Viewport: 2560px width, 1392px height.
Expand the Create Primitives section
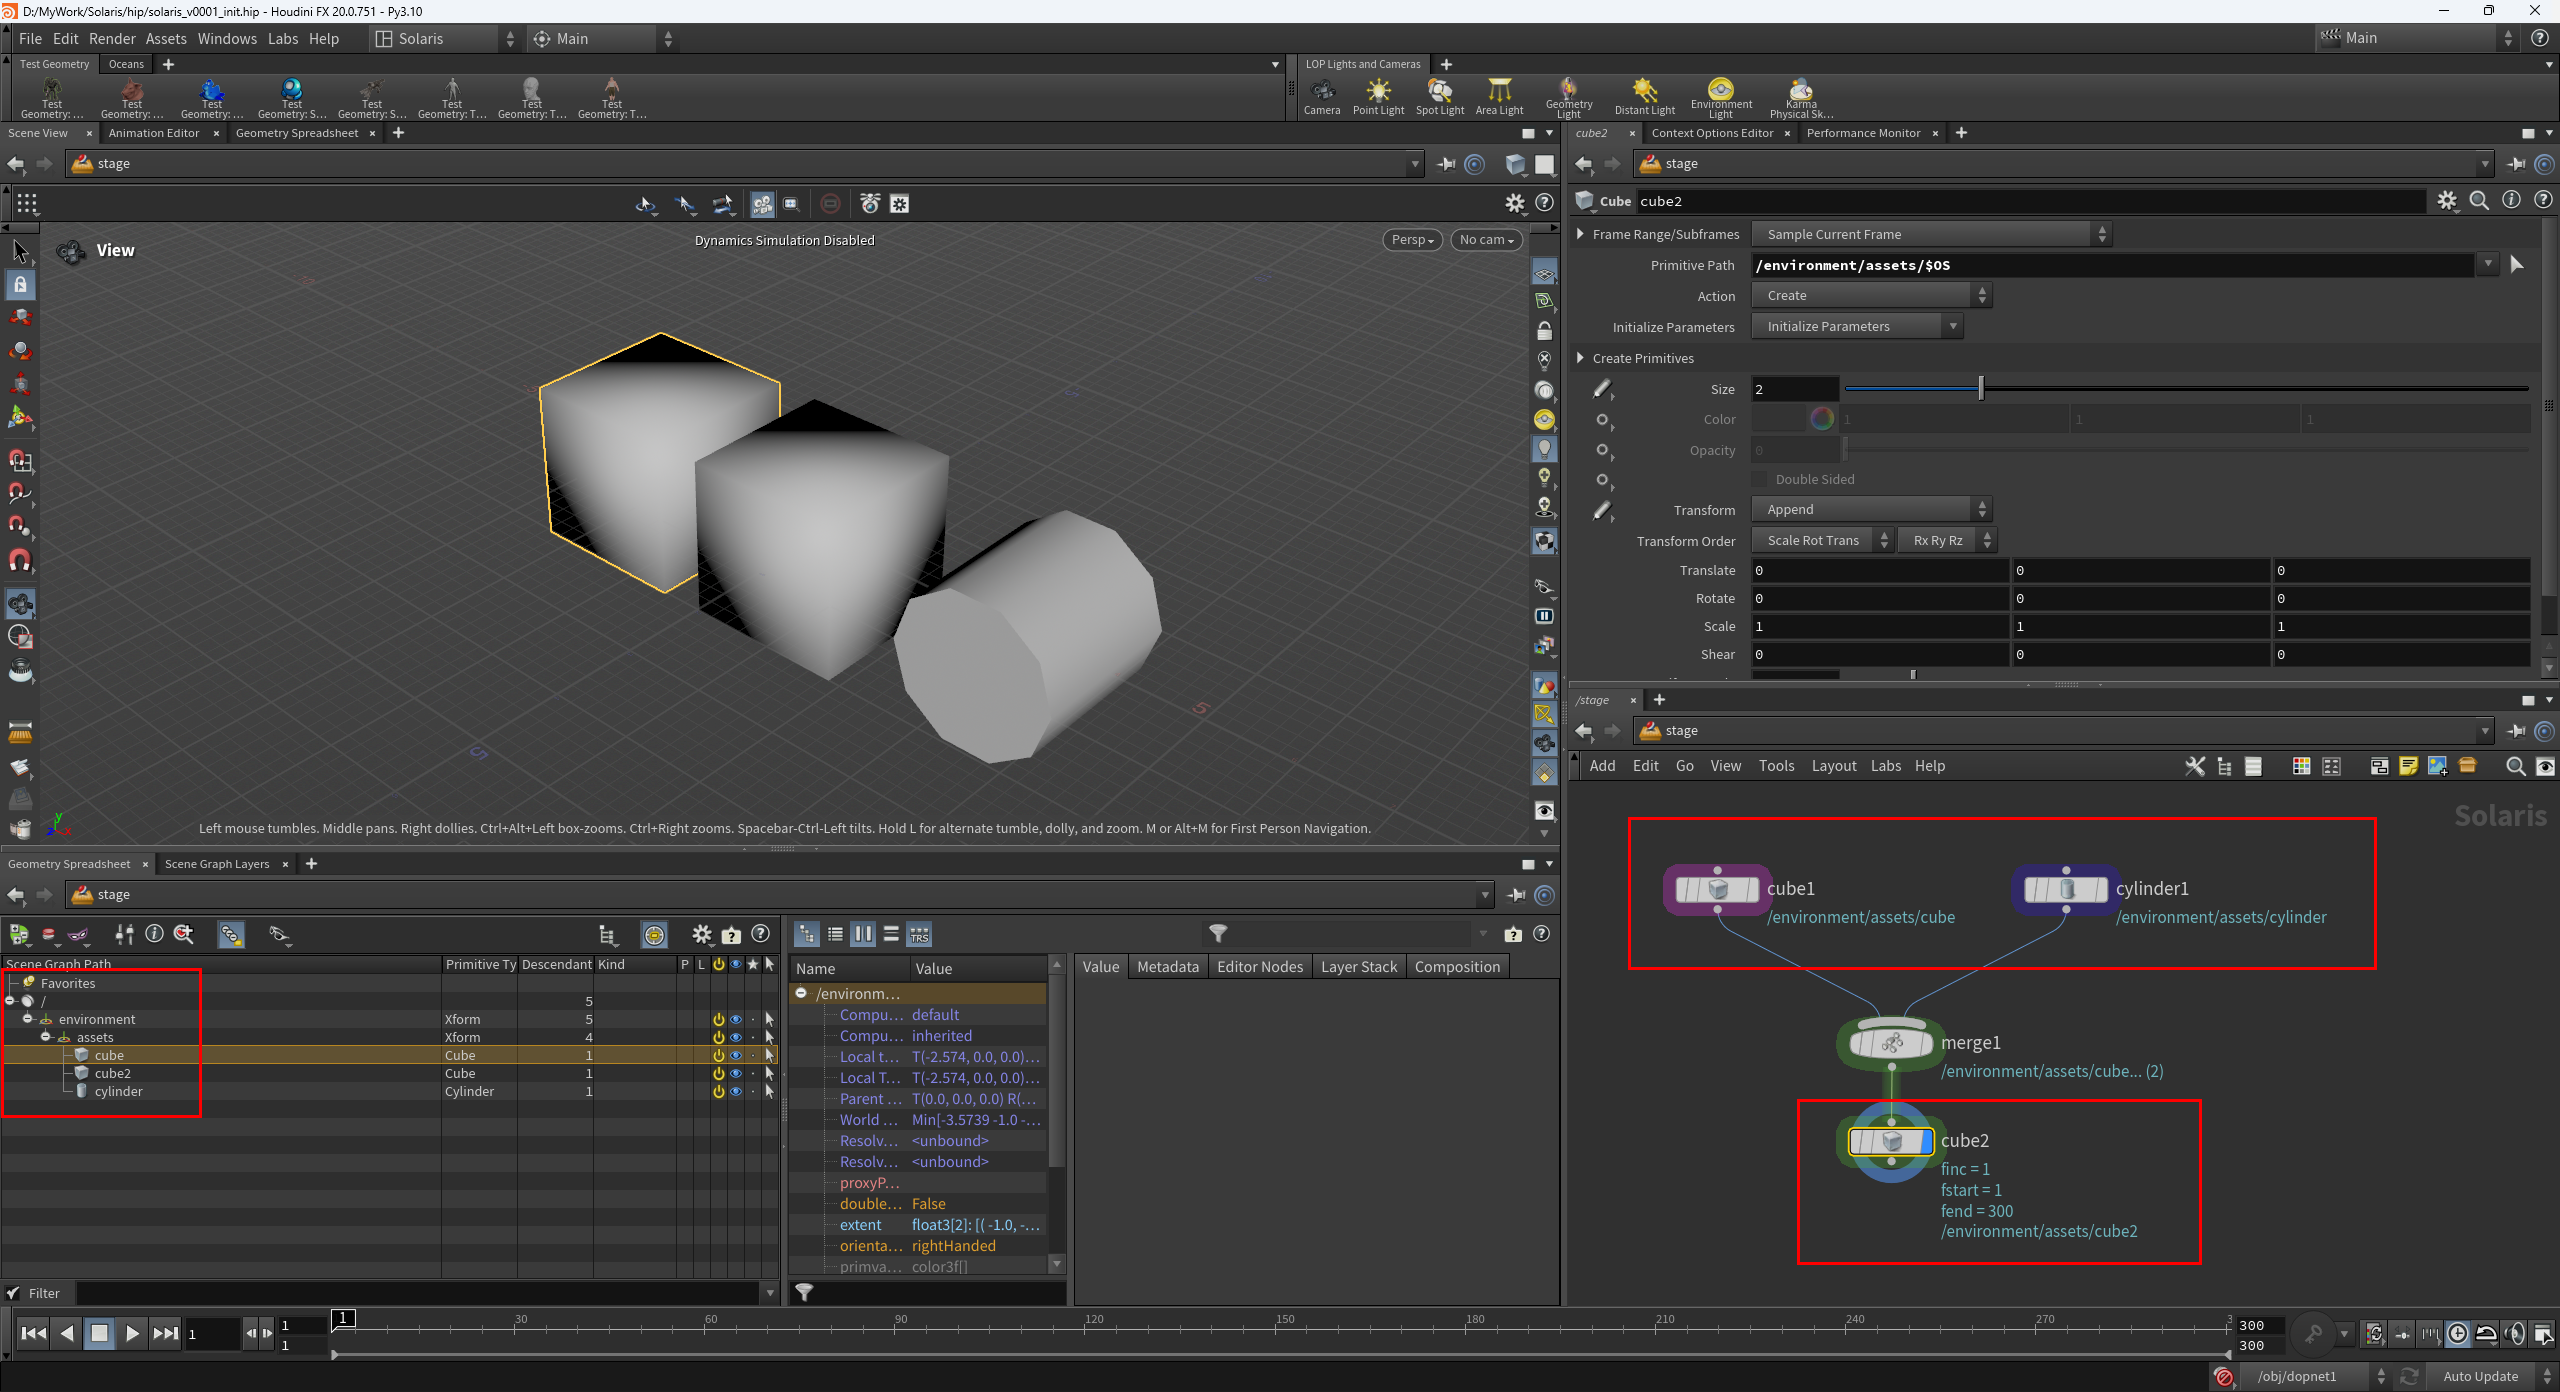point(1581,358)
